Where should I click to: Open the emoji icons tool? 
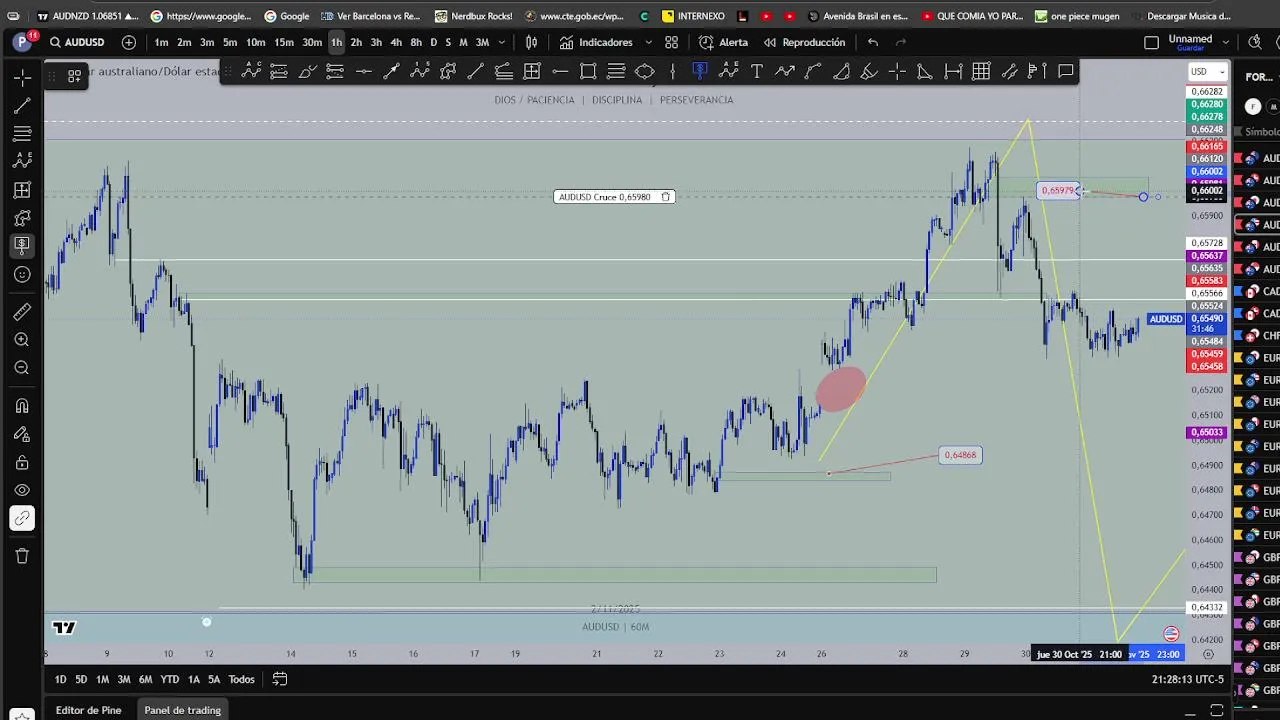pyautogui.click(x=22, y=274)
